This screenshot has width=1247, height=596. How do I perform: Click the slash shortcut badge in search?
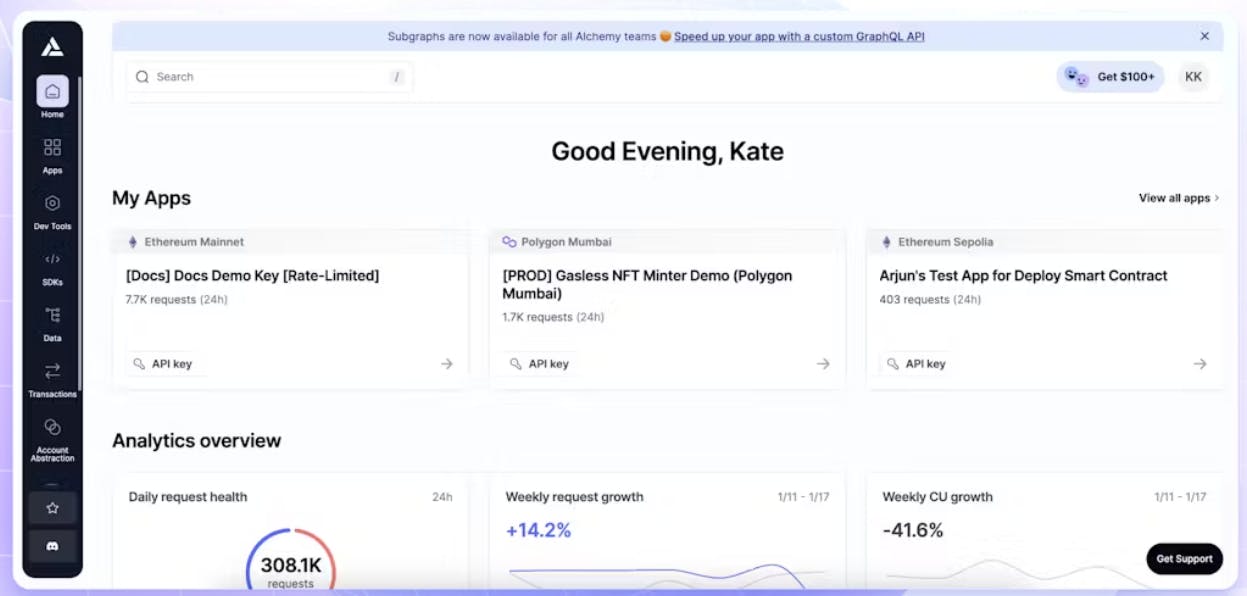point(397,77)
